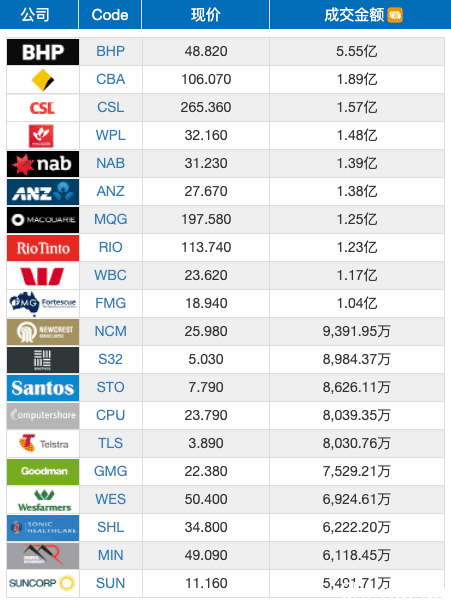Select the nab logo
451x604 pixels.
43,164
